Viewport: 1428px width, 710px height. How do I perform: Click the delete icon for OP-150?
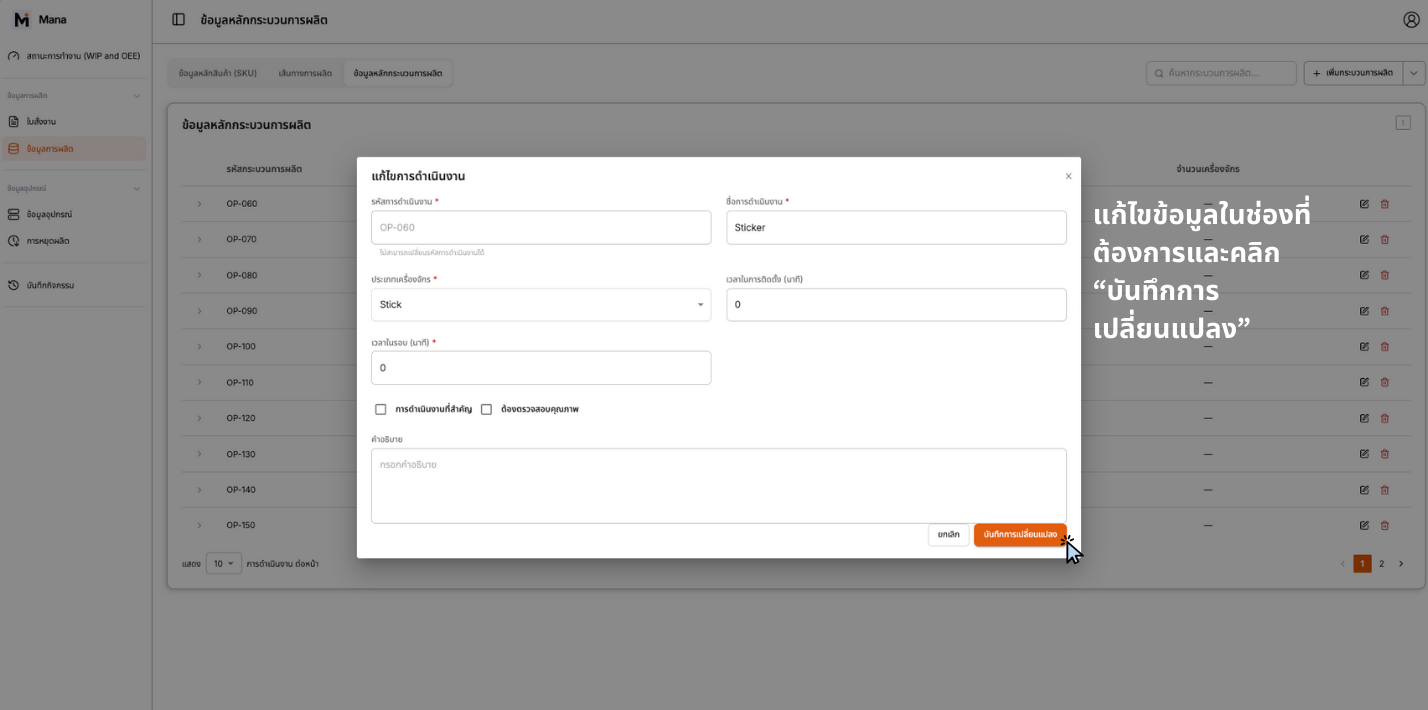[1384, 524]
